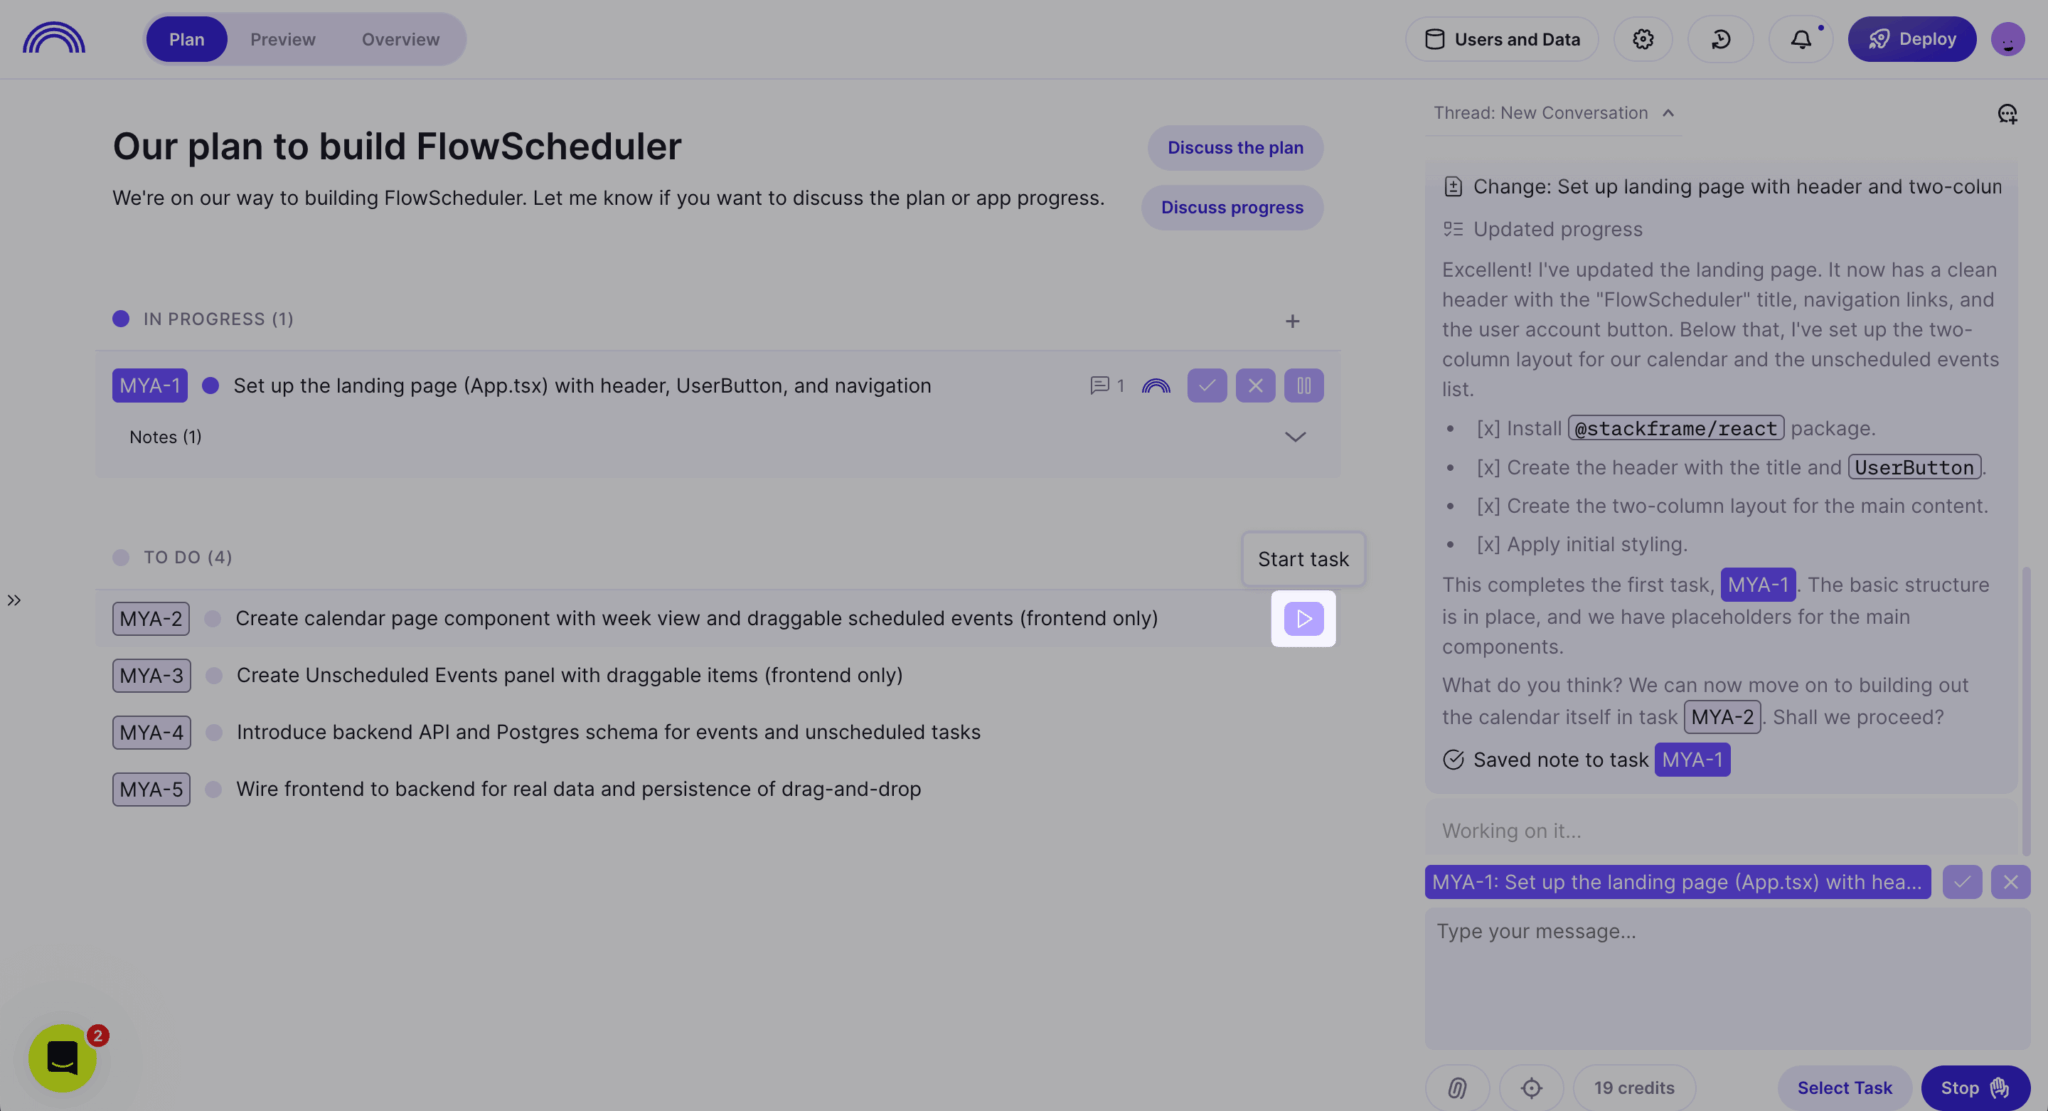Open the Thread: New Conversation dropdown
Viewport: 2048px width, 1111px height.
point(1554,113)
